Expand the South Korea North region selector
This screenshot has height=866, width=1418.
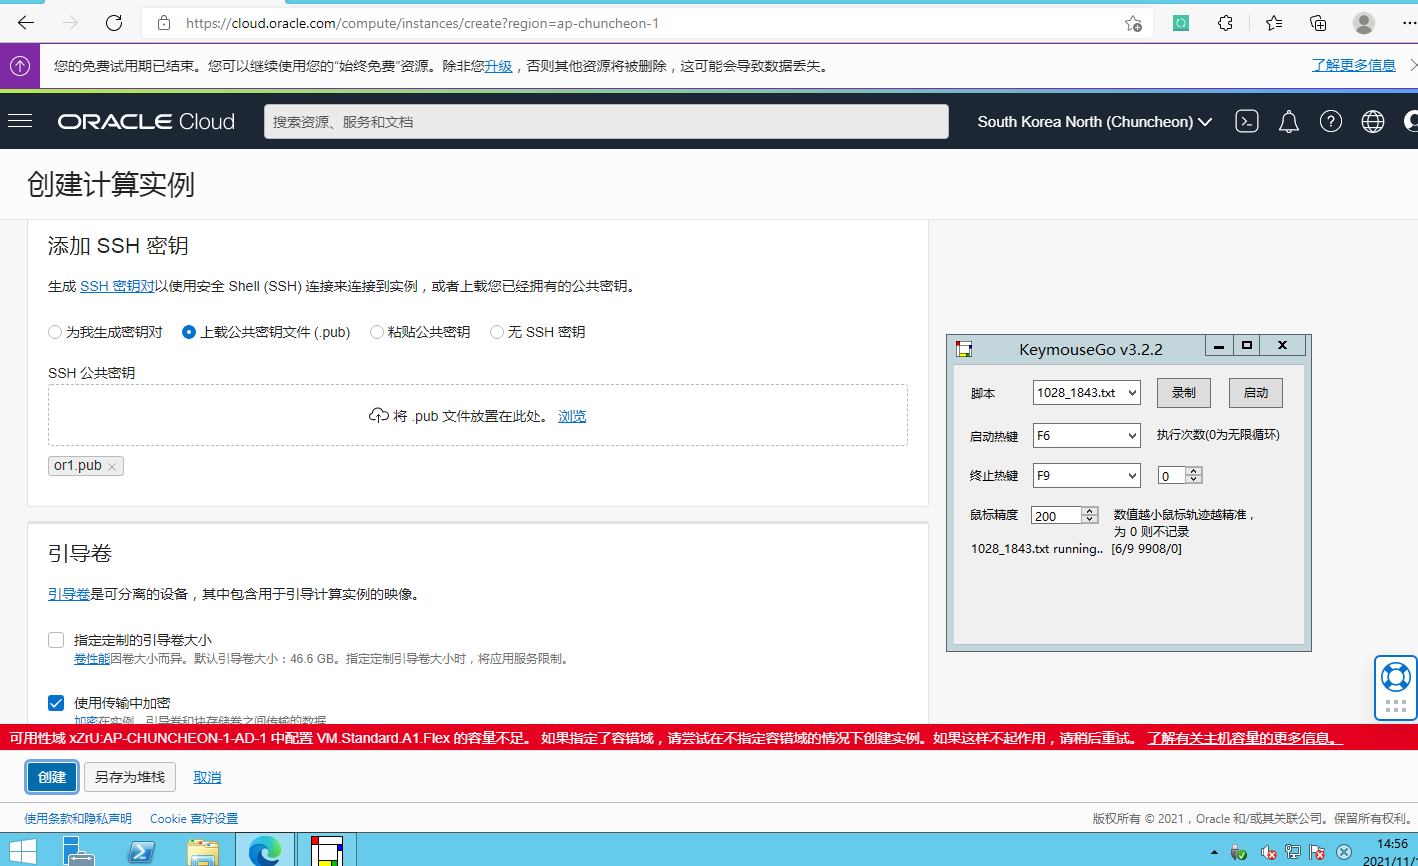tap(1095, 121)
